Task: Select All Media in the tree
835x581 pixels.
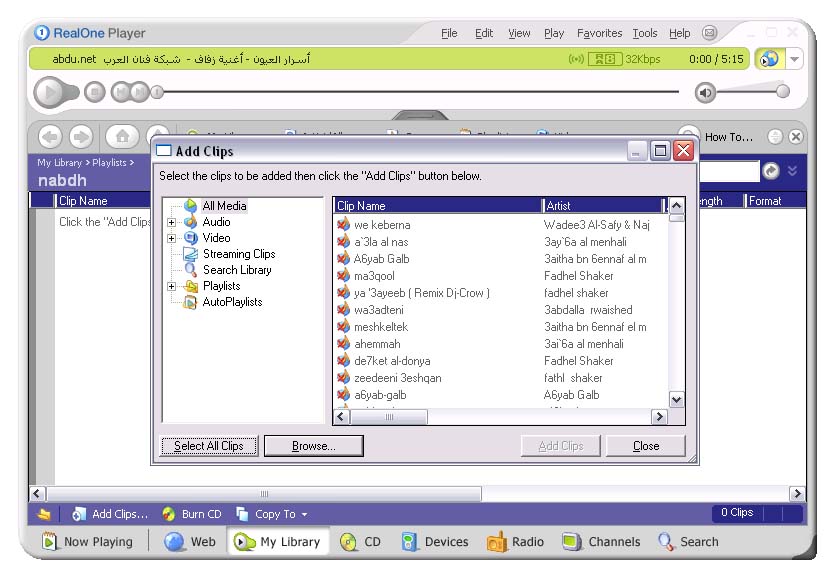Action: pyautogui.click(x=224, y=206)
